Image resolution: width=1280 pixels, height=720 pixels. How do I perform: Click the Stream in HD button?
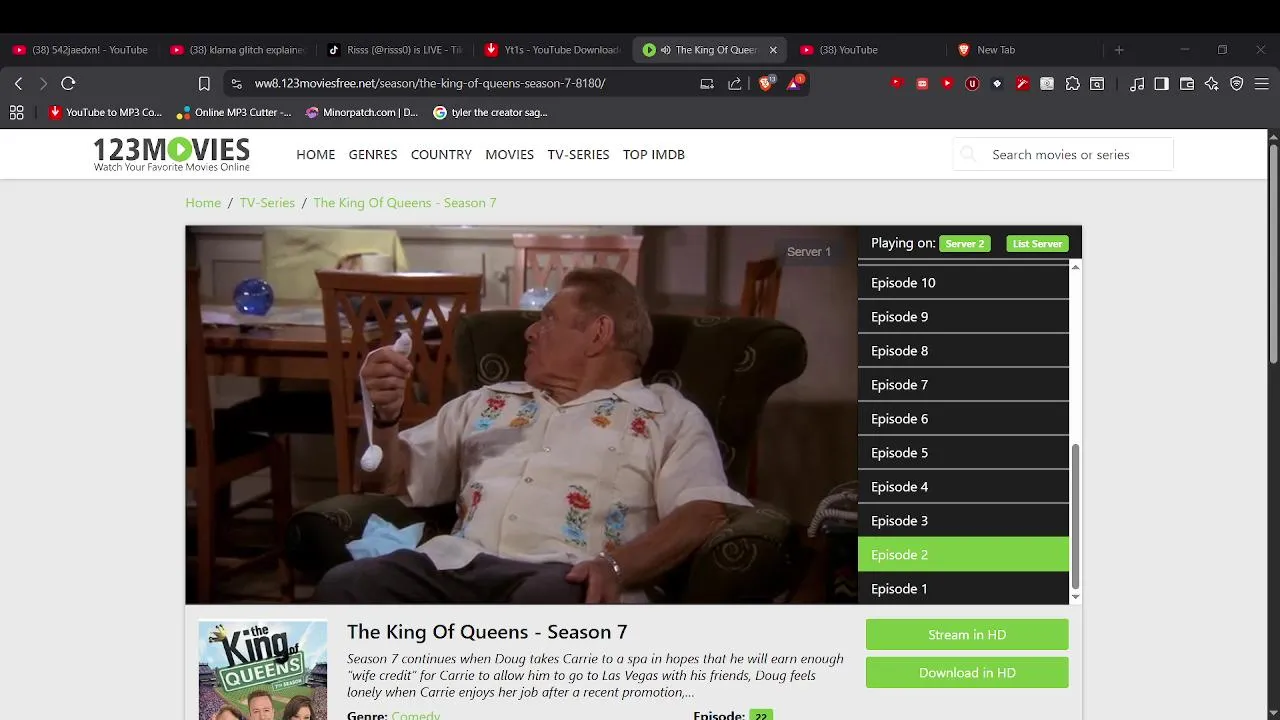pos(967,635)
